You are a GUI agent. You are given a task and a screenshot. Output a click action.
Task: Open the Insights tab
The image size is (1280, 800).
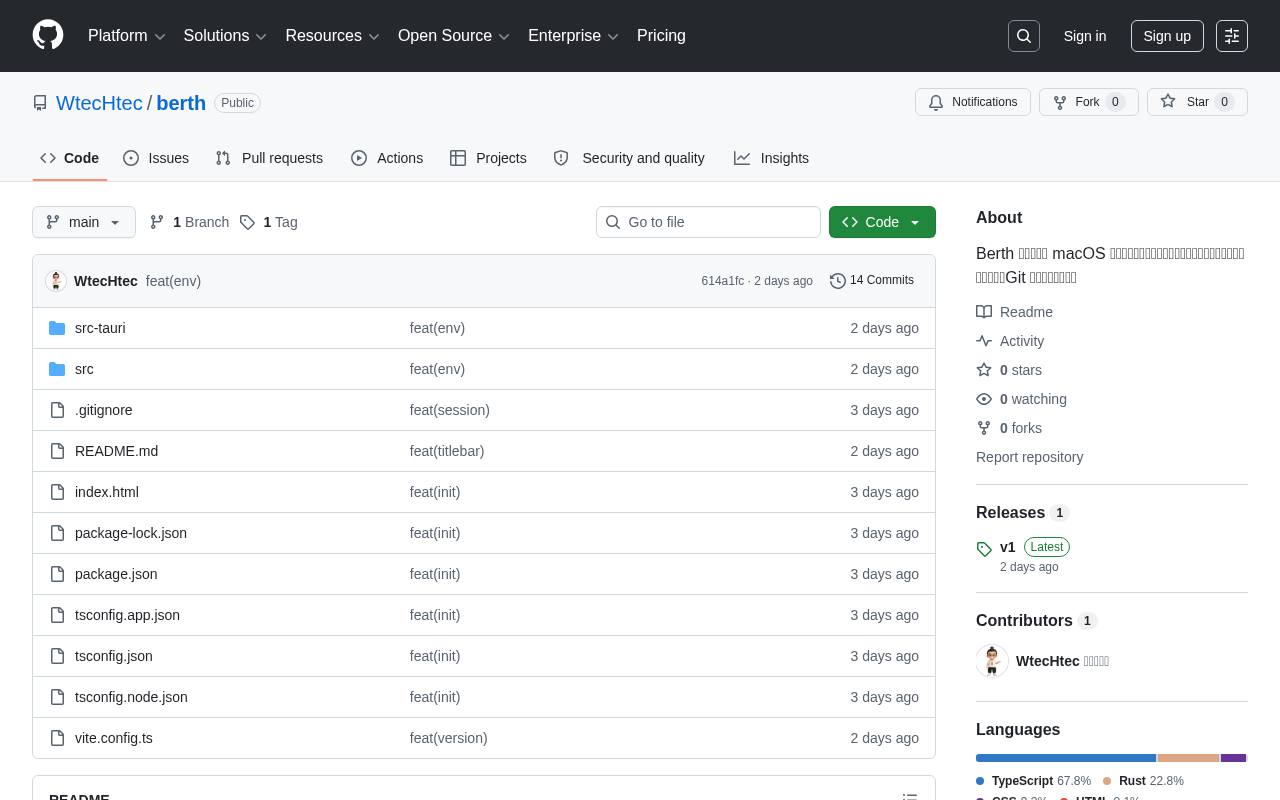pyautogui.click(x=771, y=158)
